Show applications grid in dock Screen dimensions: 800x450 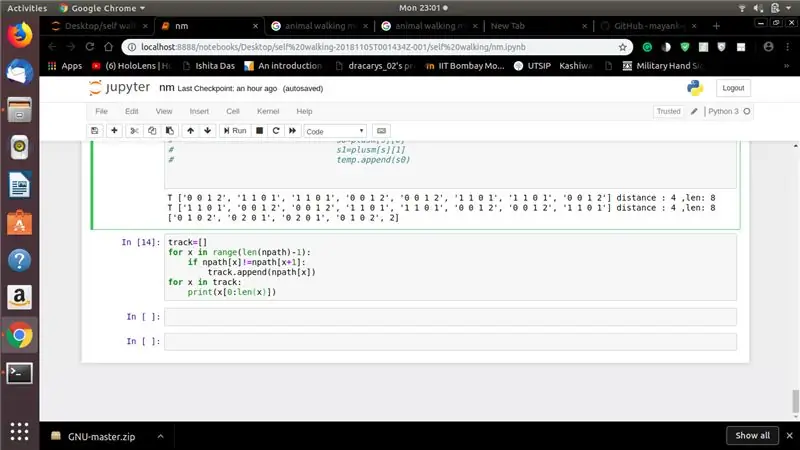pos(19,432)
